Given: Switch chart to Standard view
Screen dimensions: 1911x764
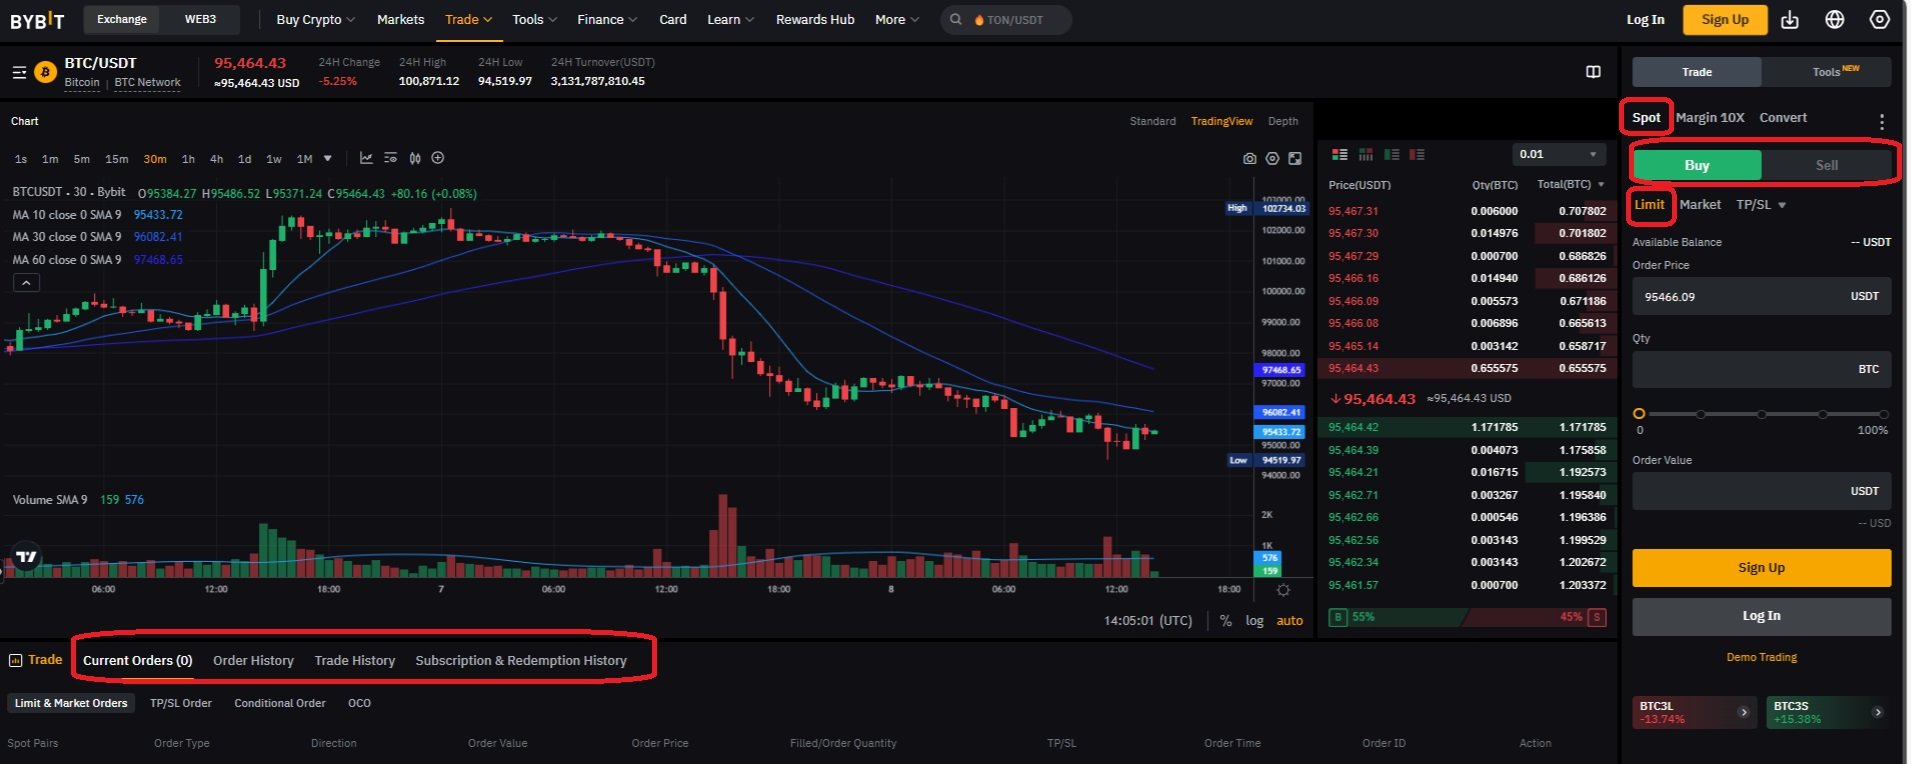Looking at the screenshot, I should [1153, 121].
